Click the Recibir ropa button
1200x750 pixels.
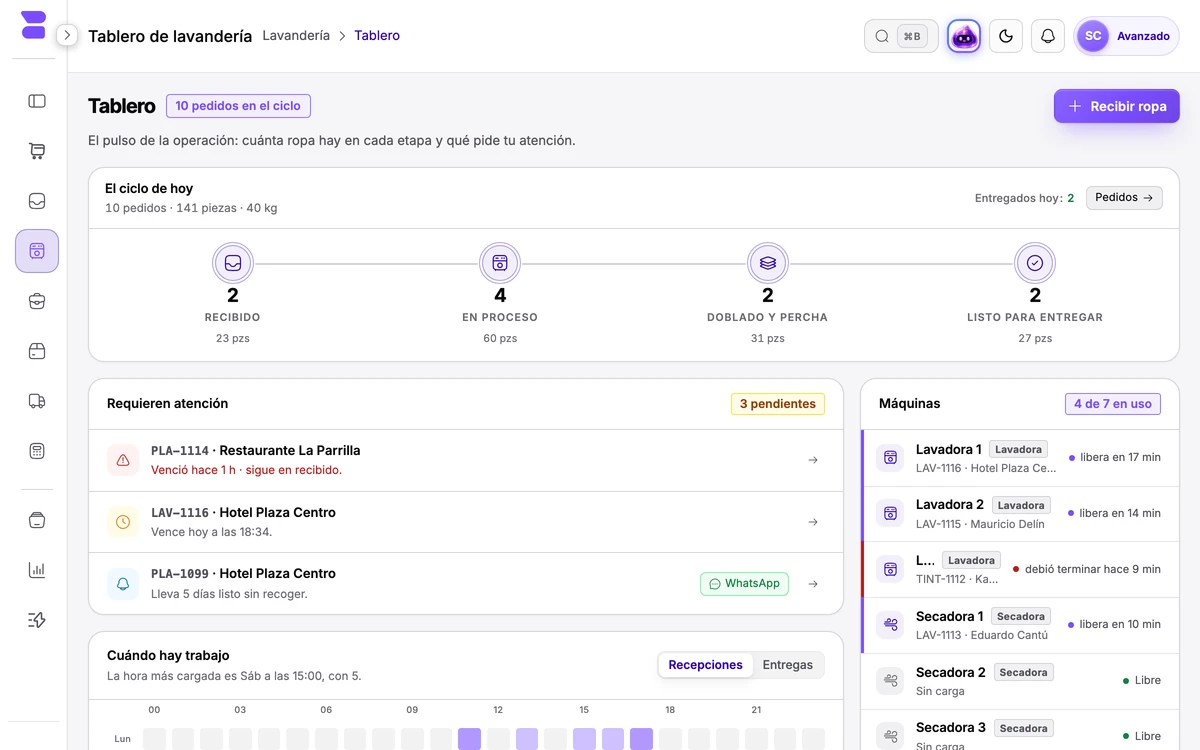coord(1117,106)
